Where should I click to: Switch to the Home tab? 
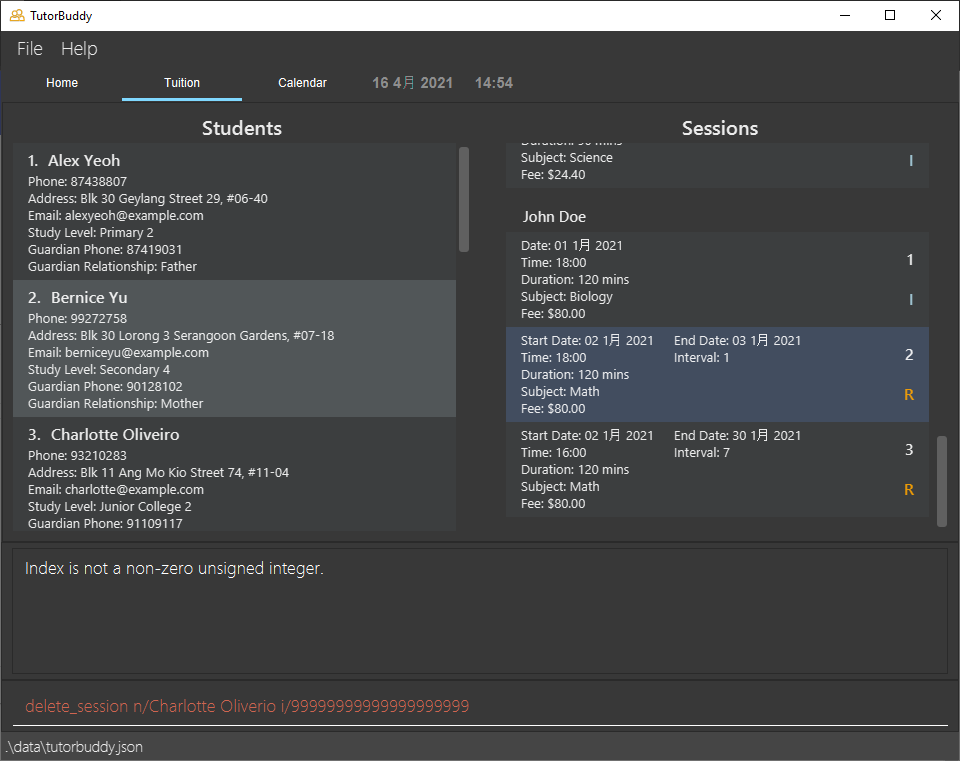62,83
